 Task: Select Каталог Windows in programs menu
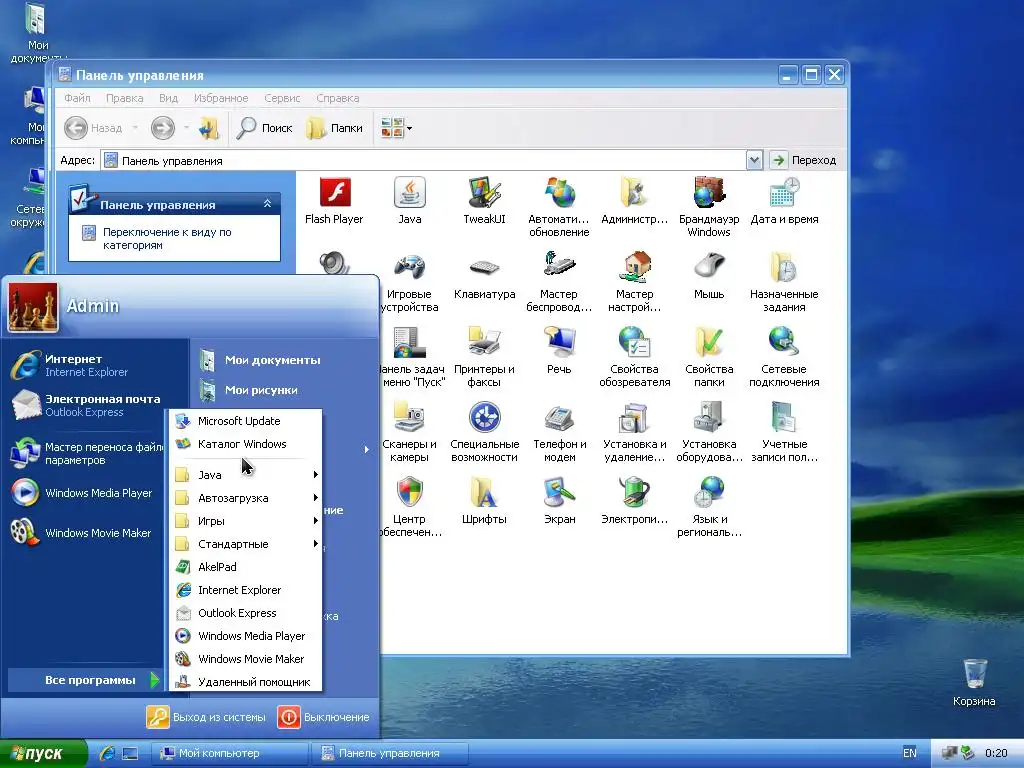coord(246,444)
